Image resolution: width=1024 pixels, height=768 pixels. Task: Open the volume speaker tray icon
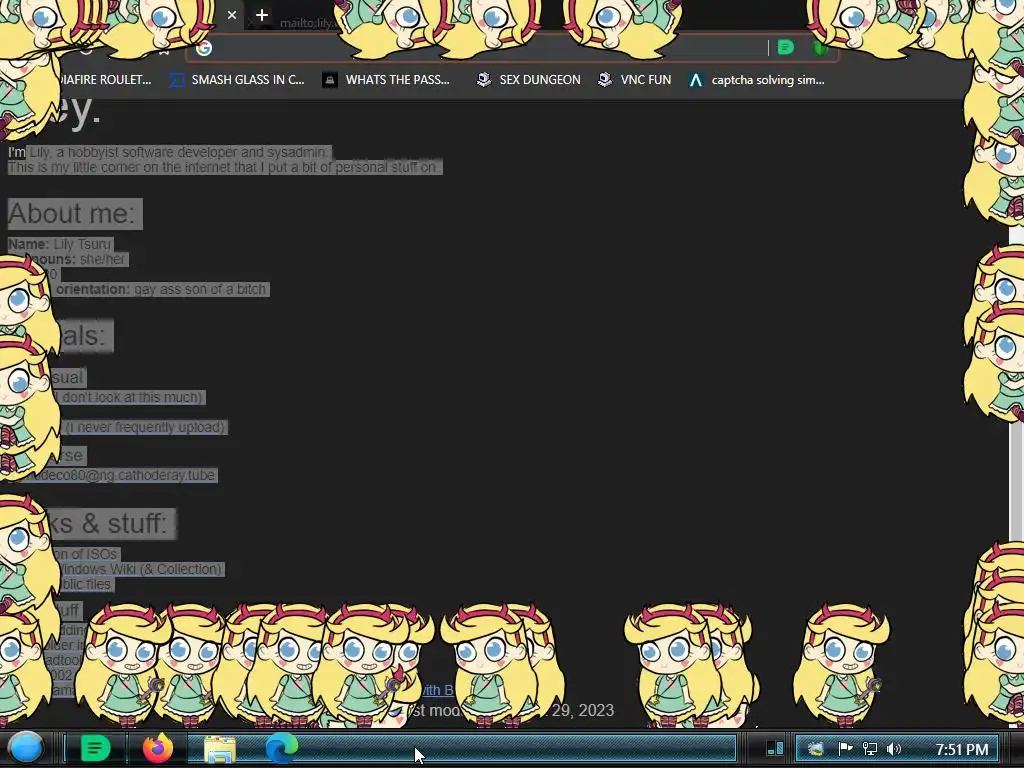click(894, 749)
